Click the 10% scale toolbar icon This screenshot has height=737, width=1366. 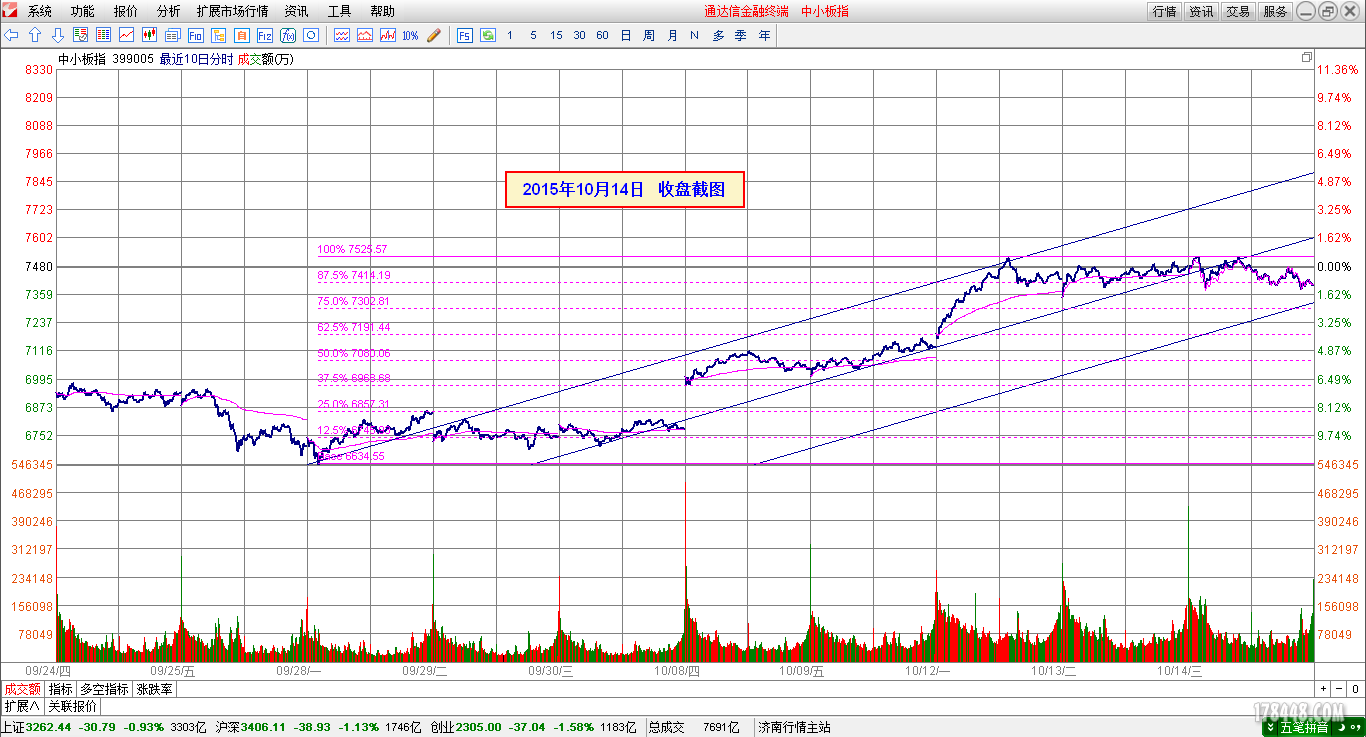[410, 35]
